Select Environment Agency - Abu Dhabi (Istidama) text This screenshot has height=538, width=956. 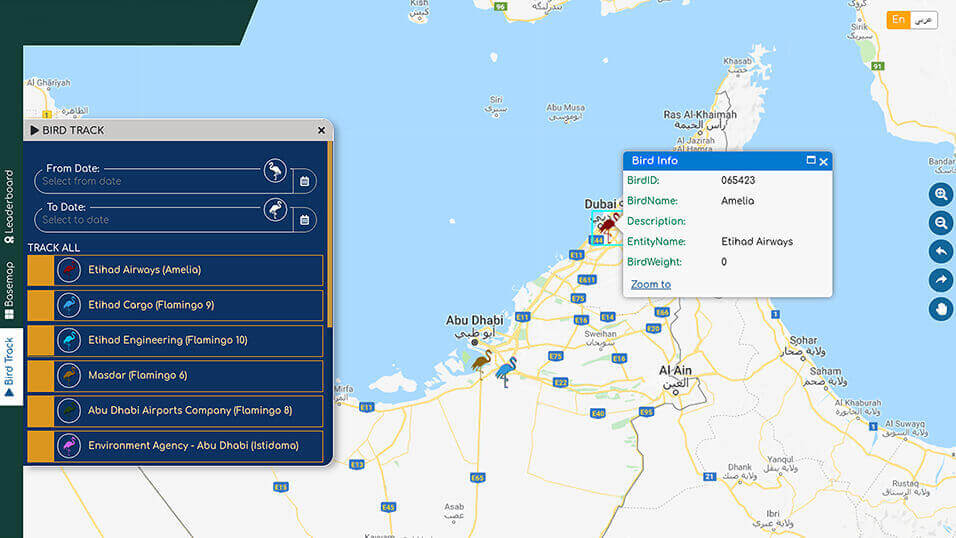click(x=193, y=445)
